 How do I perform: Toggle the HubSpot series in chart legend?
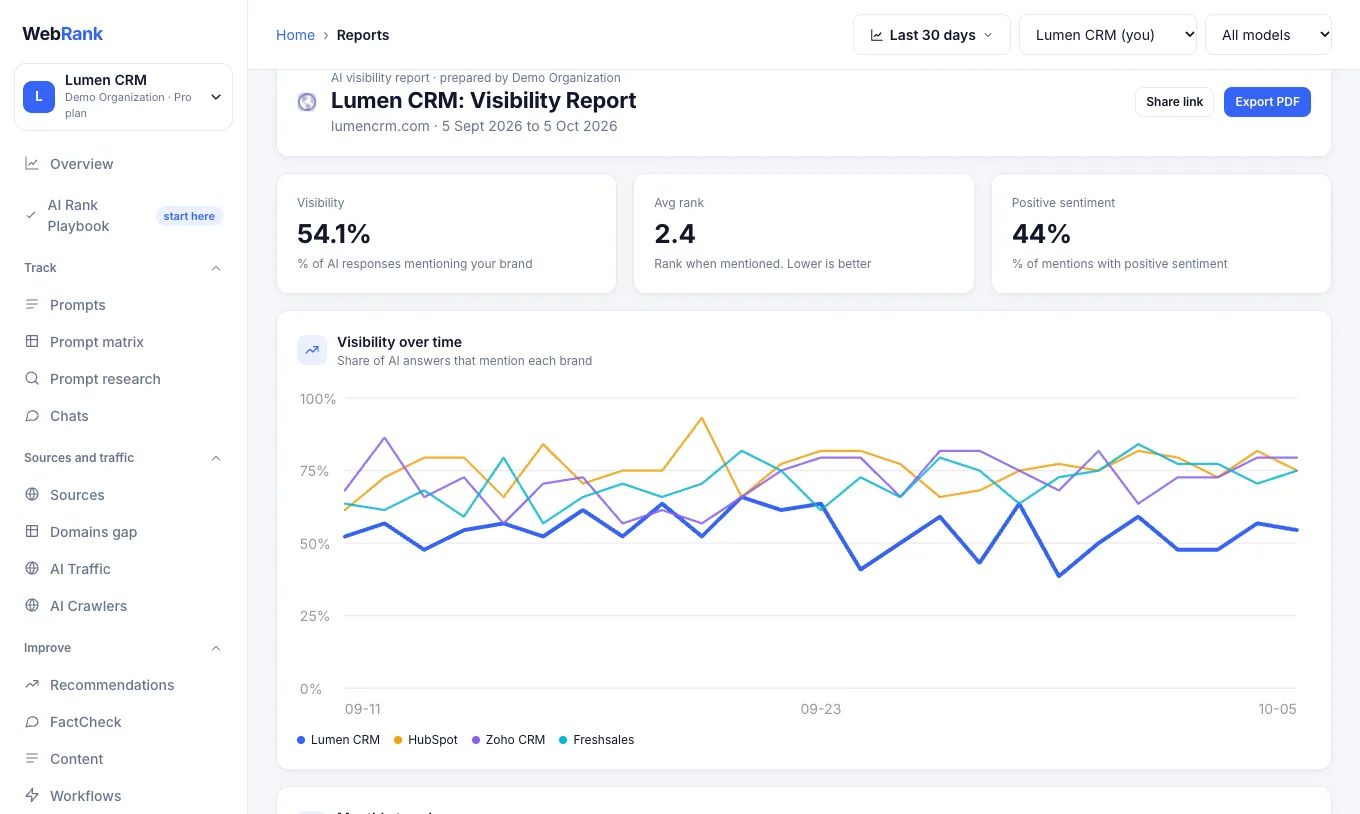tap(426, 740)
